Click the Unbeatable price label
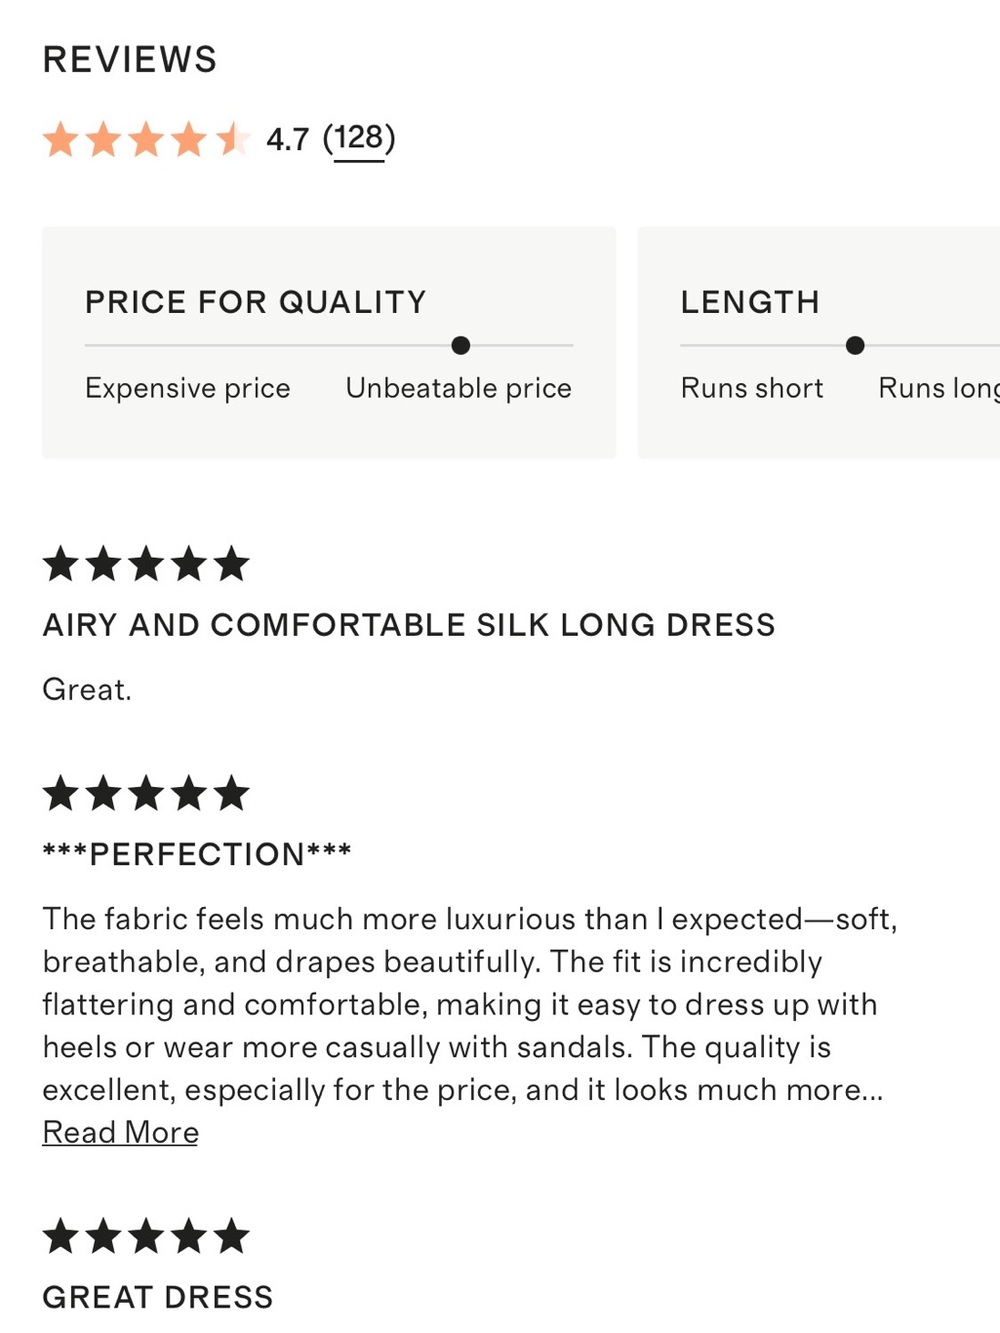 tap(459, 388)
